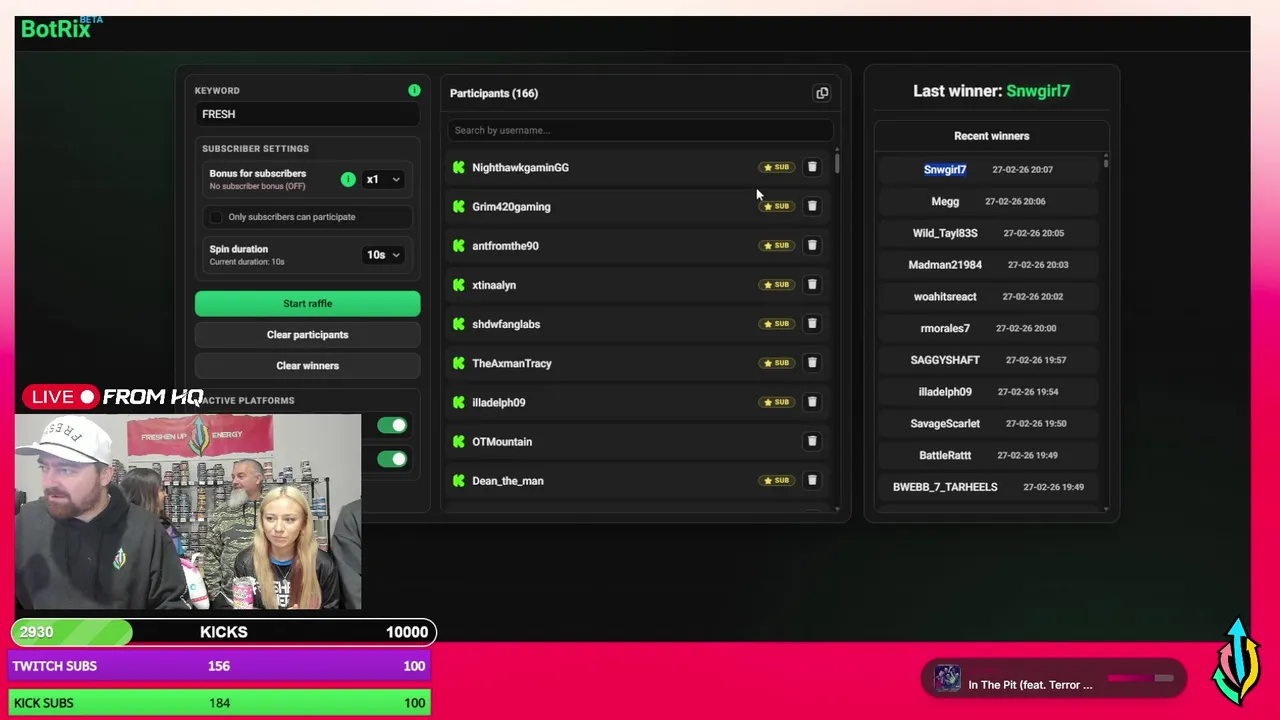
Task: Click the copy participants icon
Action: coord(822,93)
